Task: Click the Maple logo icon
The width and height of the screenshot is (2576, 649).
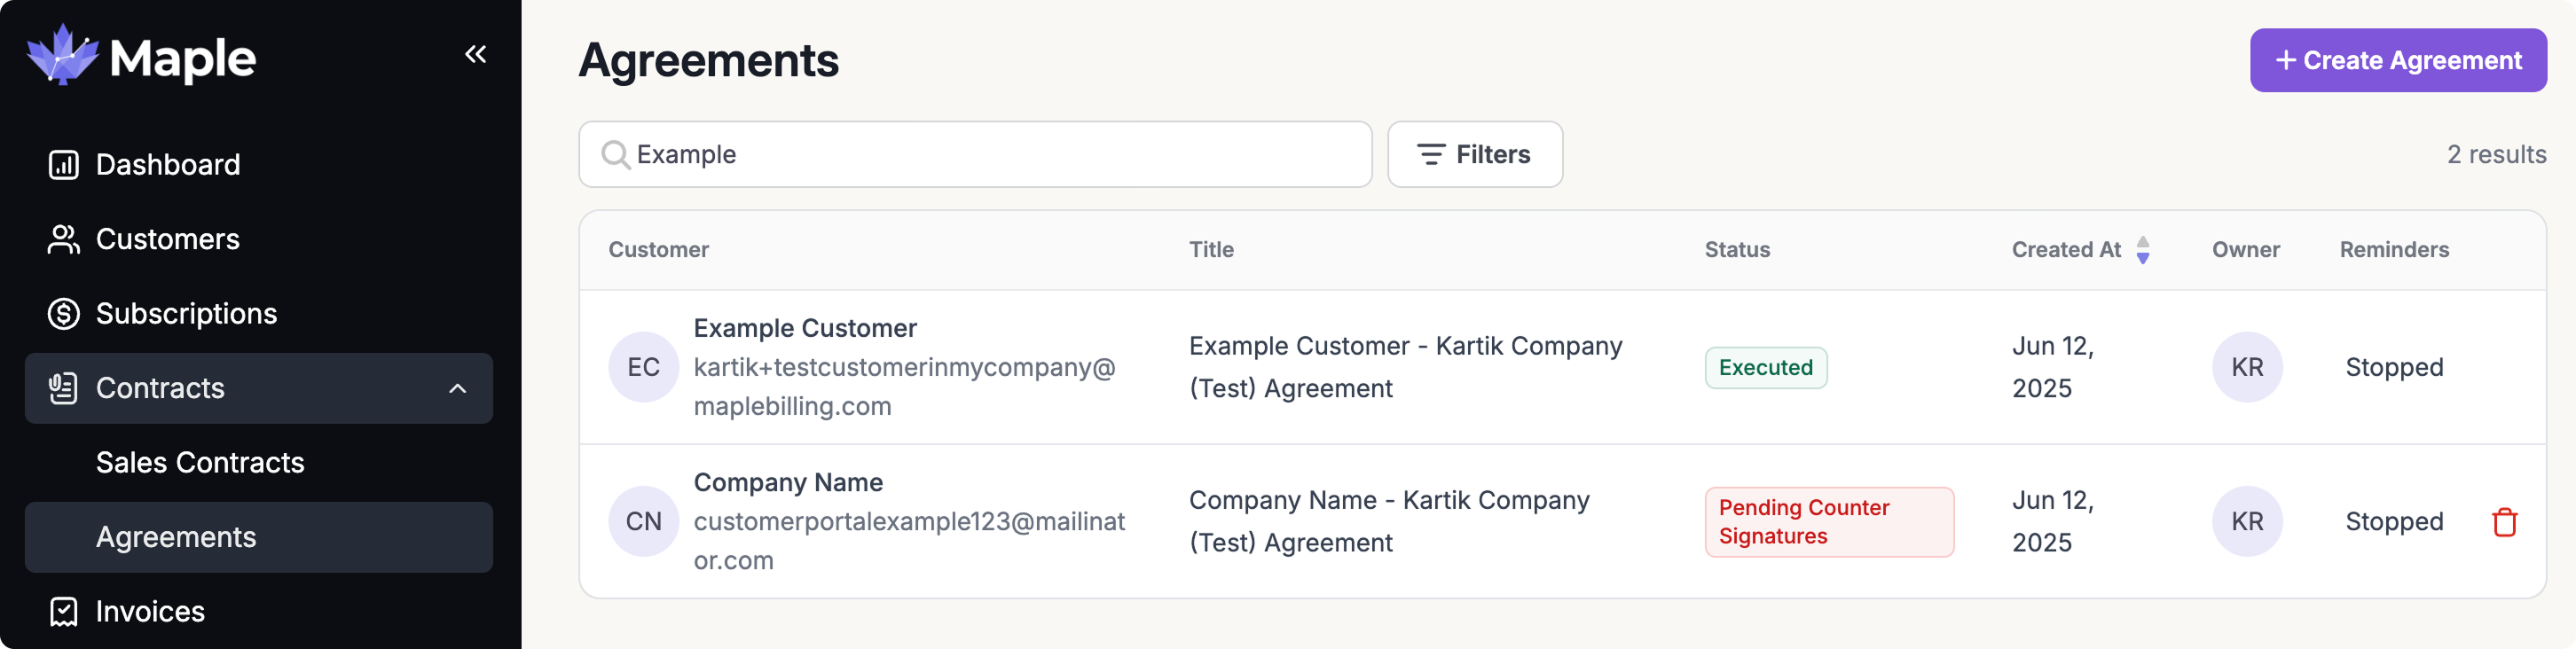Action: 62,56
